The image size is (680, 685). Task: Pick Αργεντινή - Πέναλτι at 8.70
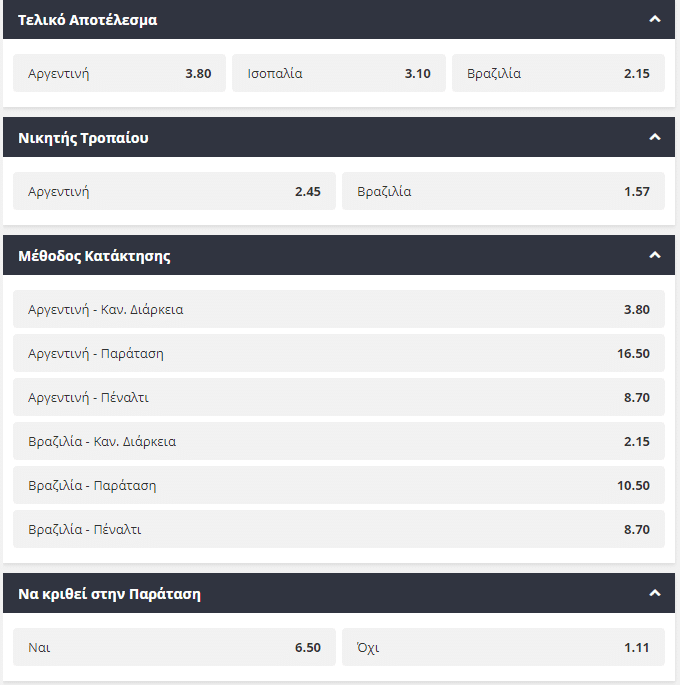[x=339, y=397]
